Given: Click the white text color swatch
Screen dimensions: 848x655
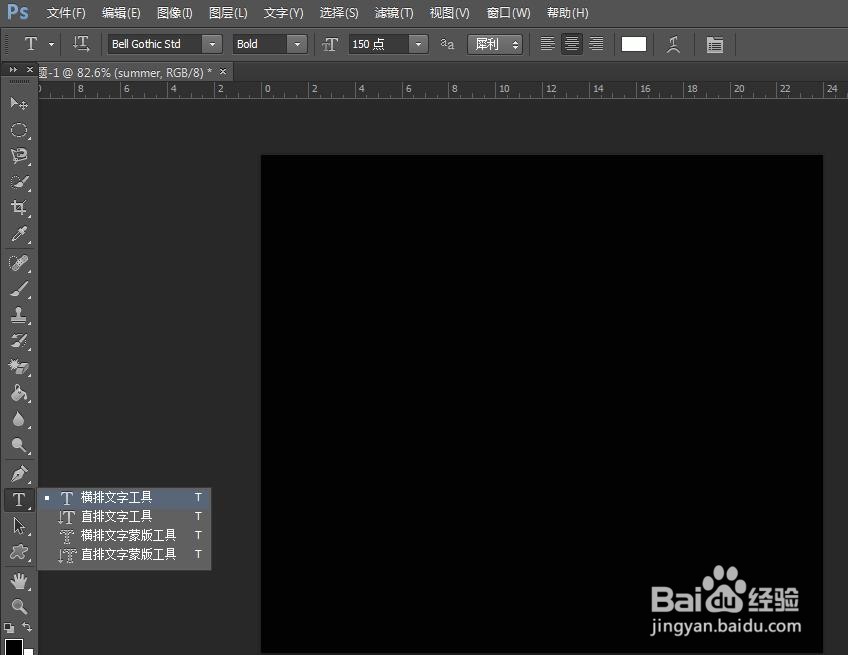Looking at the screenshot, I should pyautogui.click(x=634, y=44).
